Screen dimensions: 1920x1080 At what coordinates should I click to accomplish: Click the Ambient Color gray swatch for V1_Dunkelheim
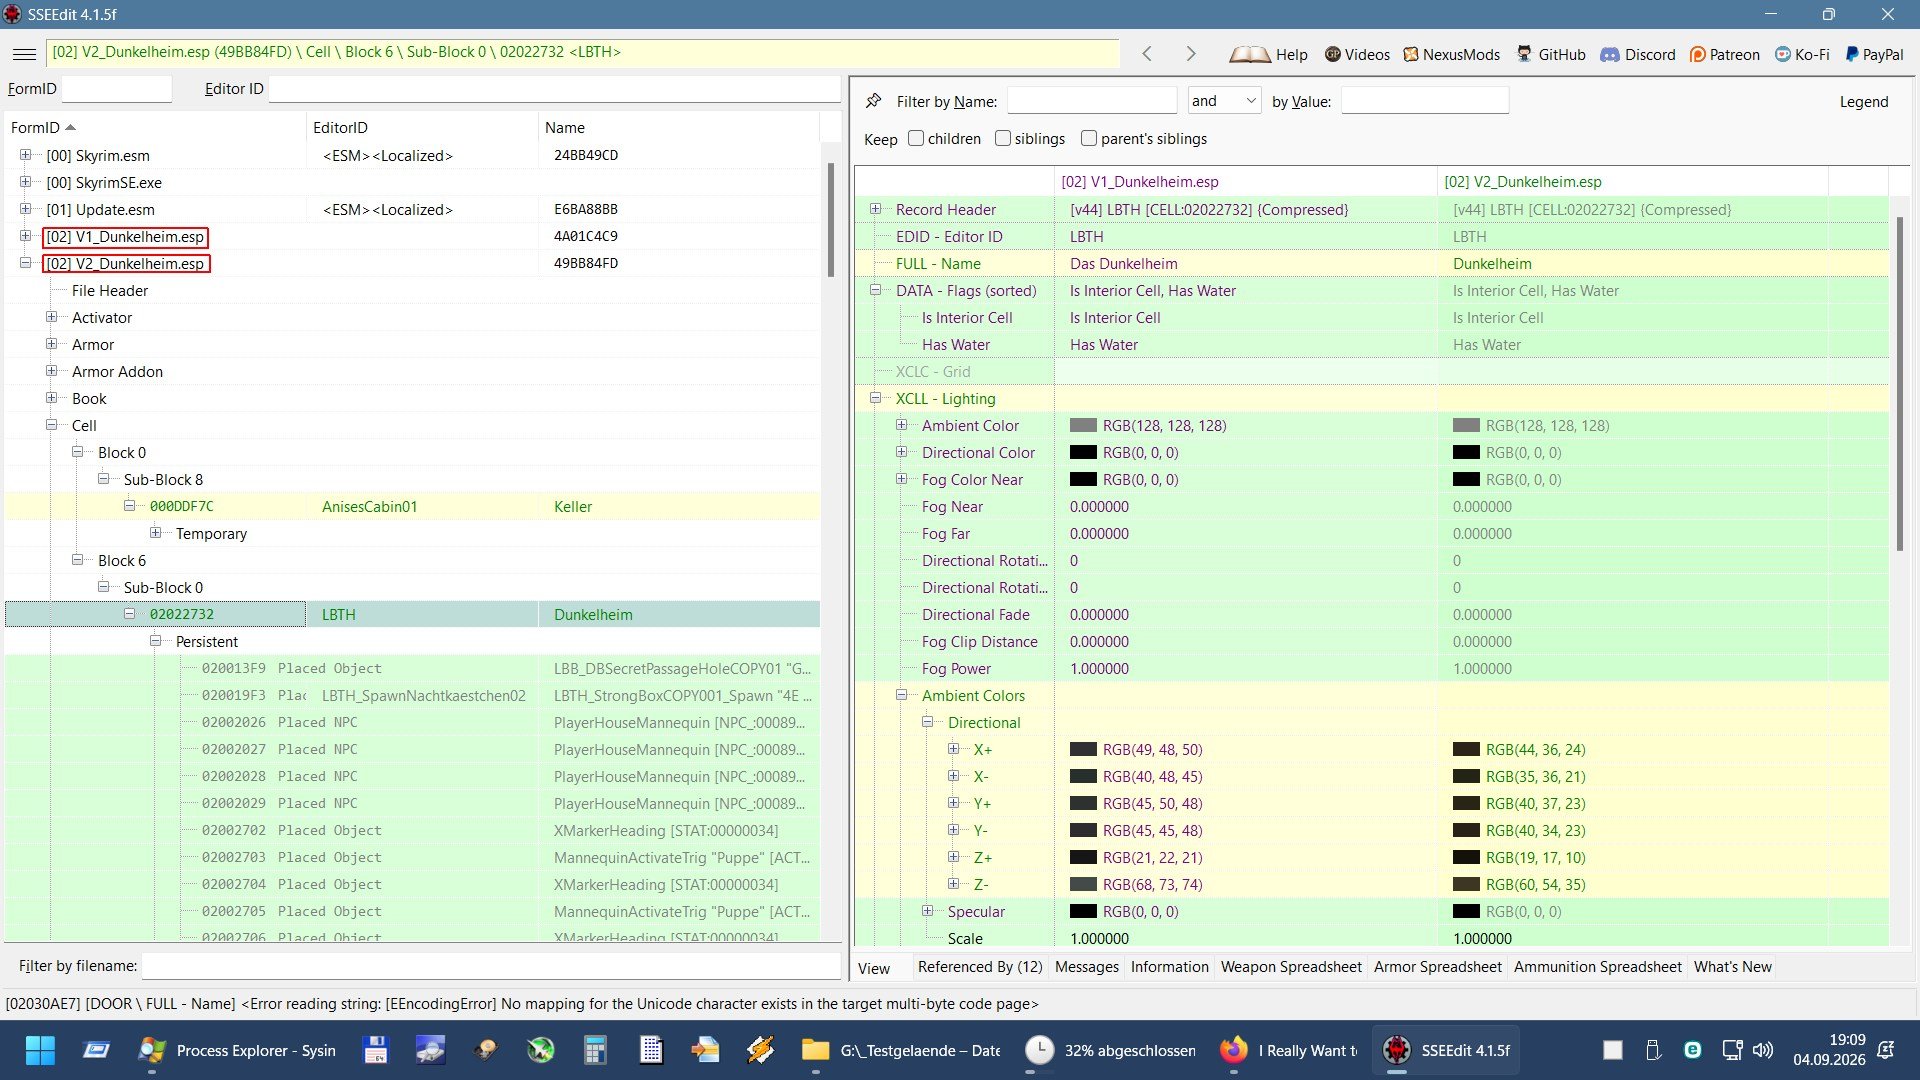pyautogui.click(x=1083, y=425)
